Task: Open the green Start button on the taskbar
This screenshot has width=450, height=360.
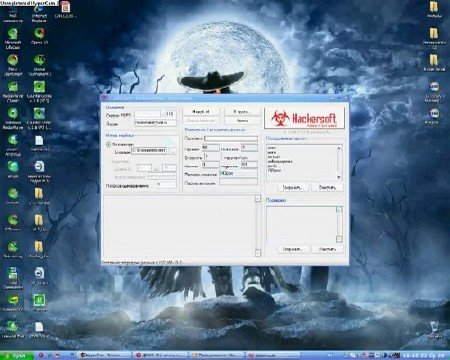Action: [17, 355]
